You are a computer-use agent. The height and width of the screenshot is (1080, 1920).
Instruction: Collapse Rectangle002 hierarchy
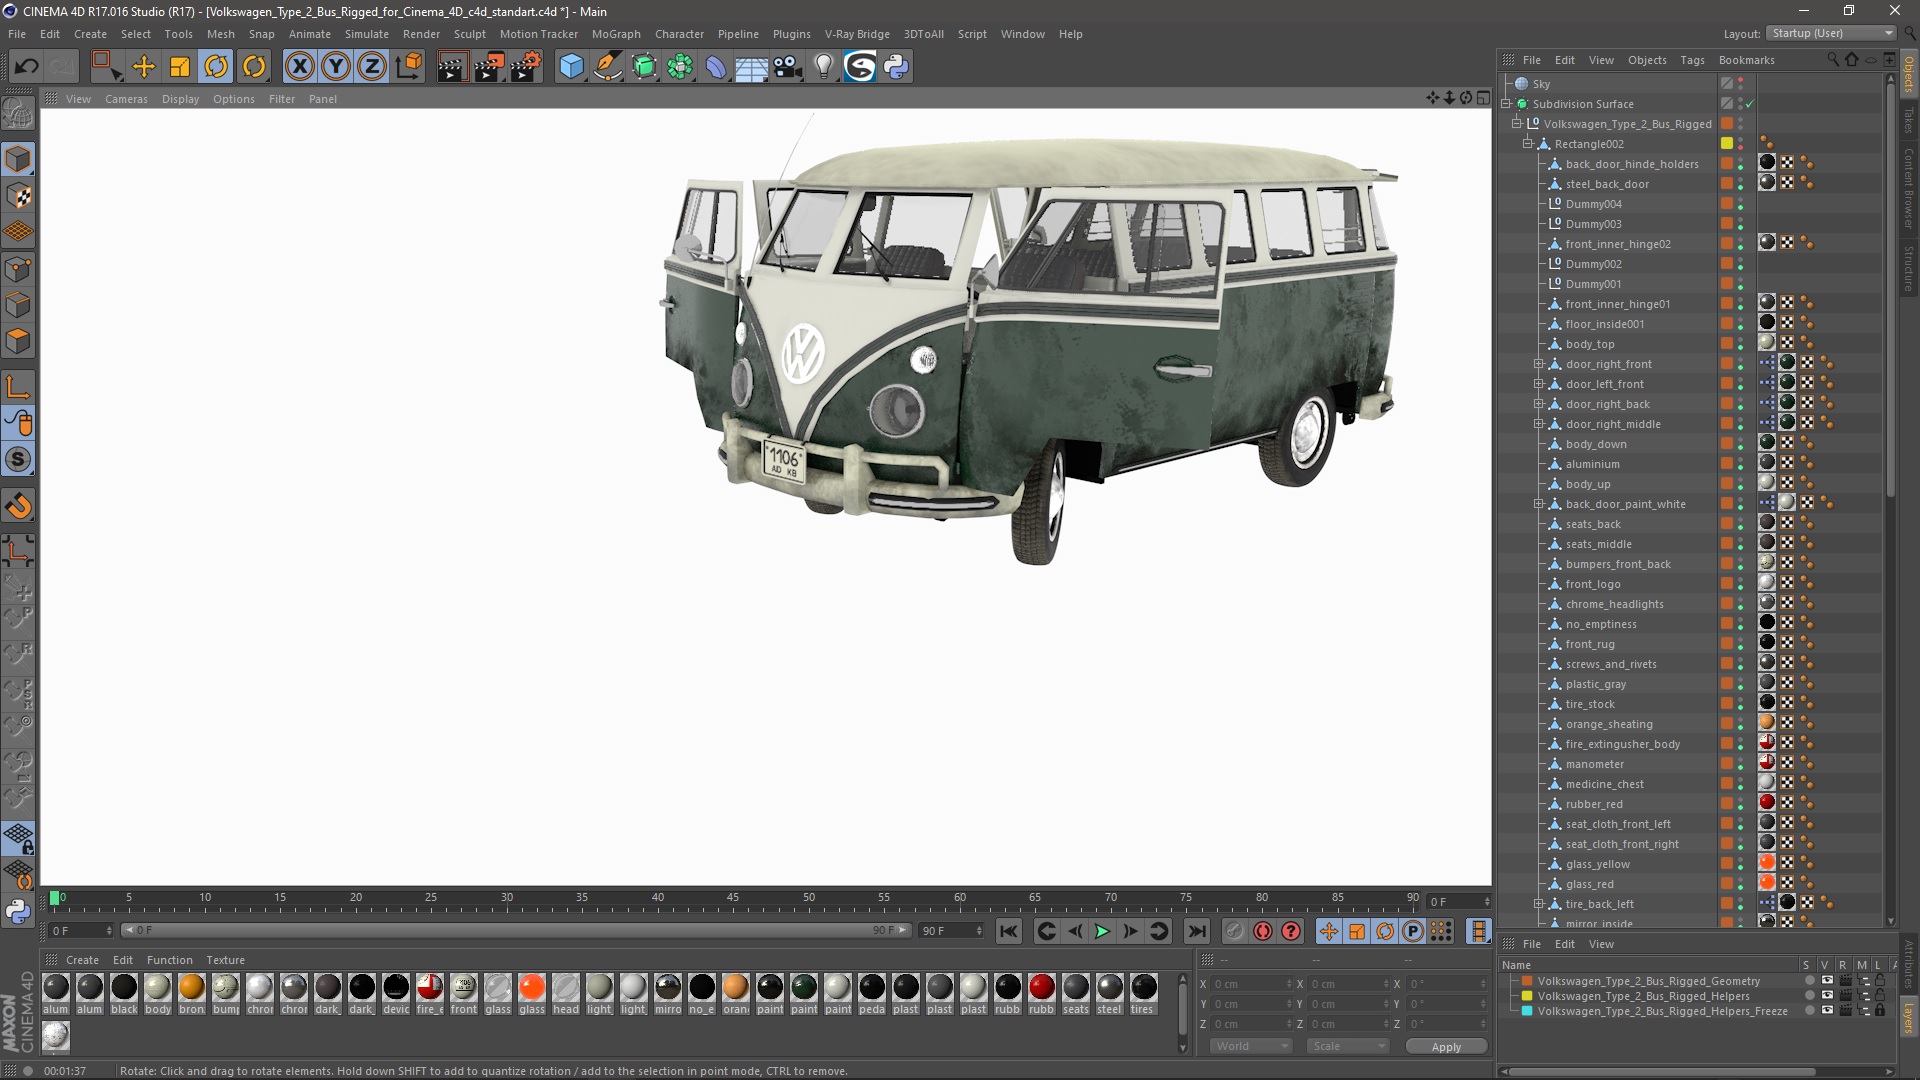point(1528,144)
